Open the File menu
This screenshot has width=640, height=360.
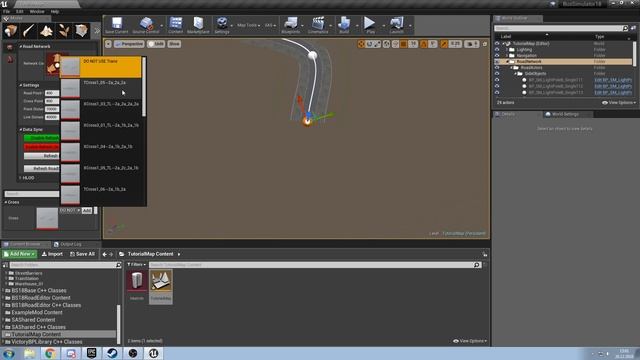6,11
